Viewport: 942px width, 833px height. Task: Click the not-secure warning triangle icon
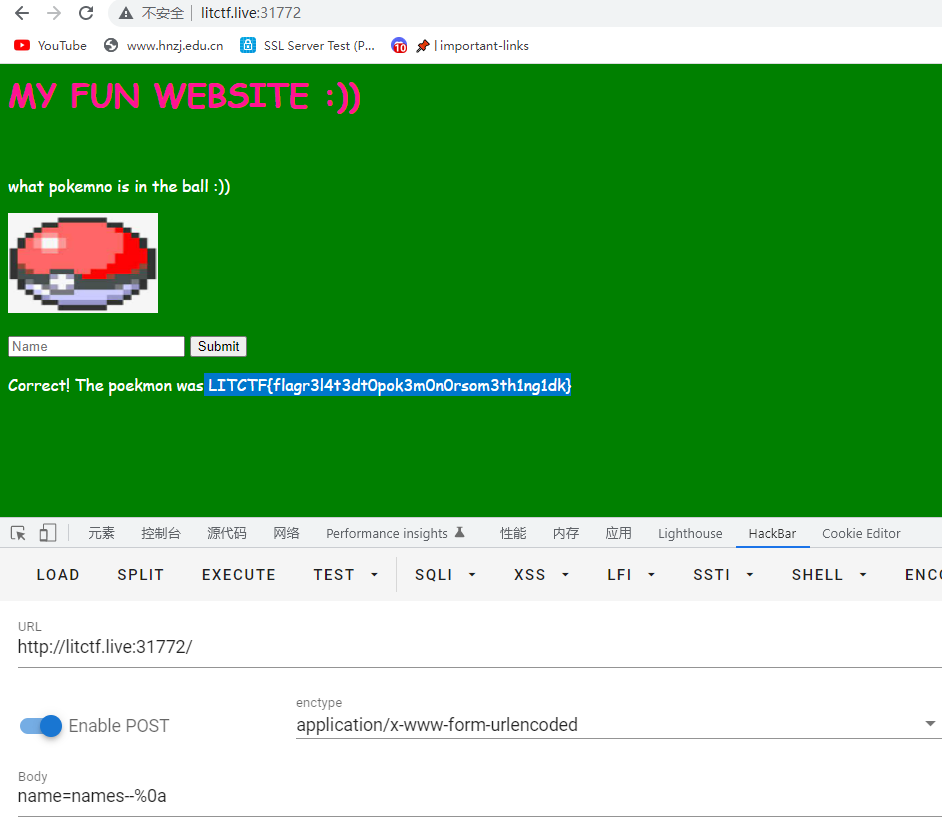click(126, 13)
